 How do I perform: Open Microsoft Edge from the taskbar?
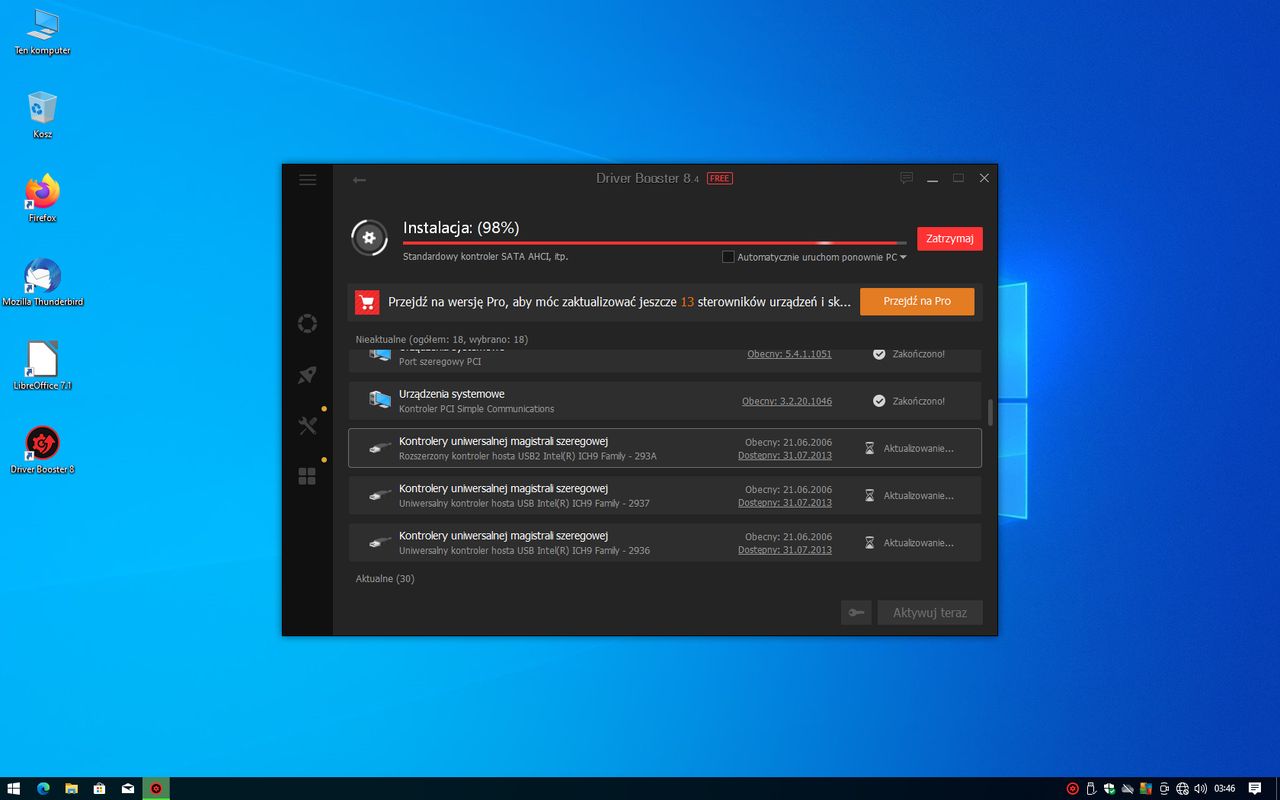click(43, 788)
